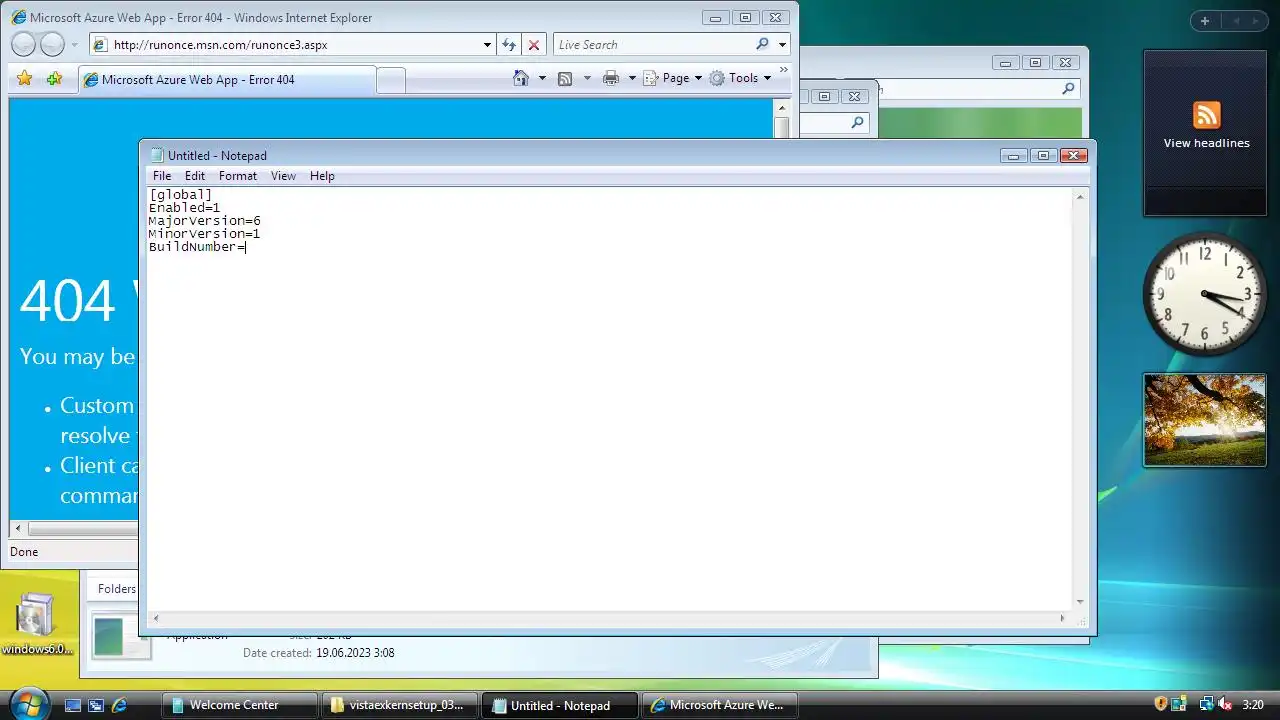
Task: Click the Notepad title bar icon
Action: [x=157, y=155]
